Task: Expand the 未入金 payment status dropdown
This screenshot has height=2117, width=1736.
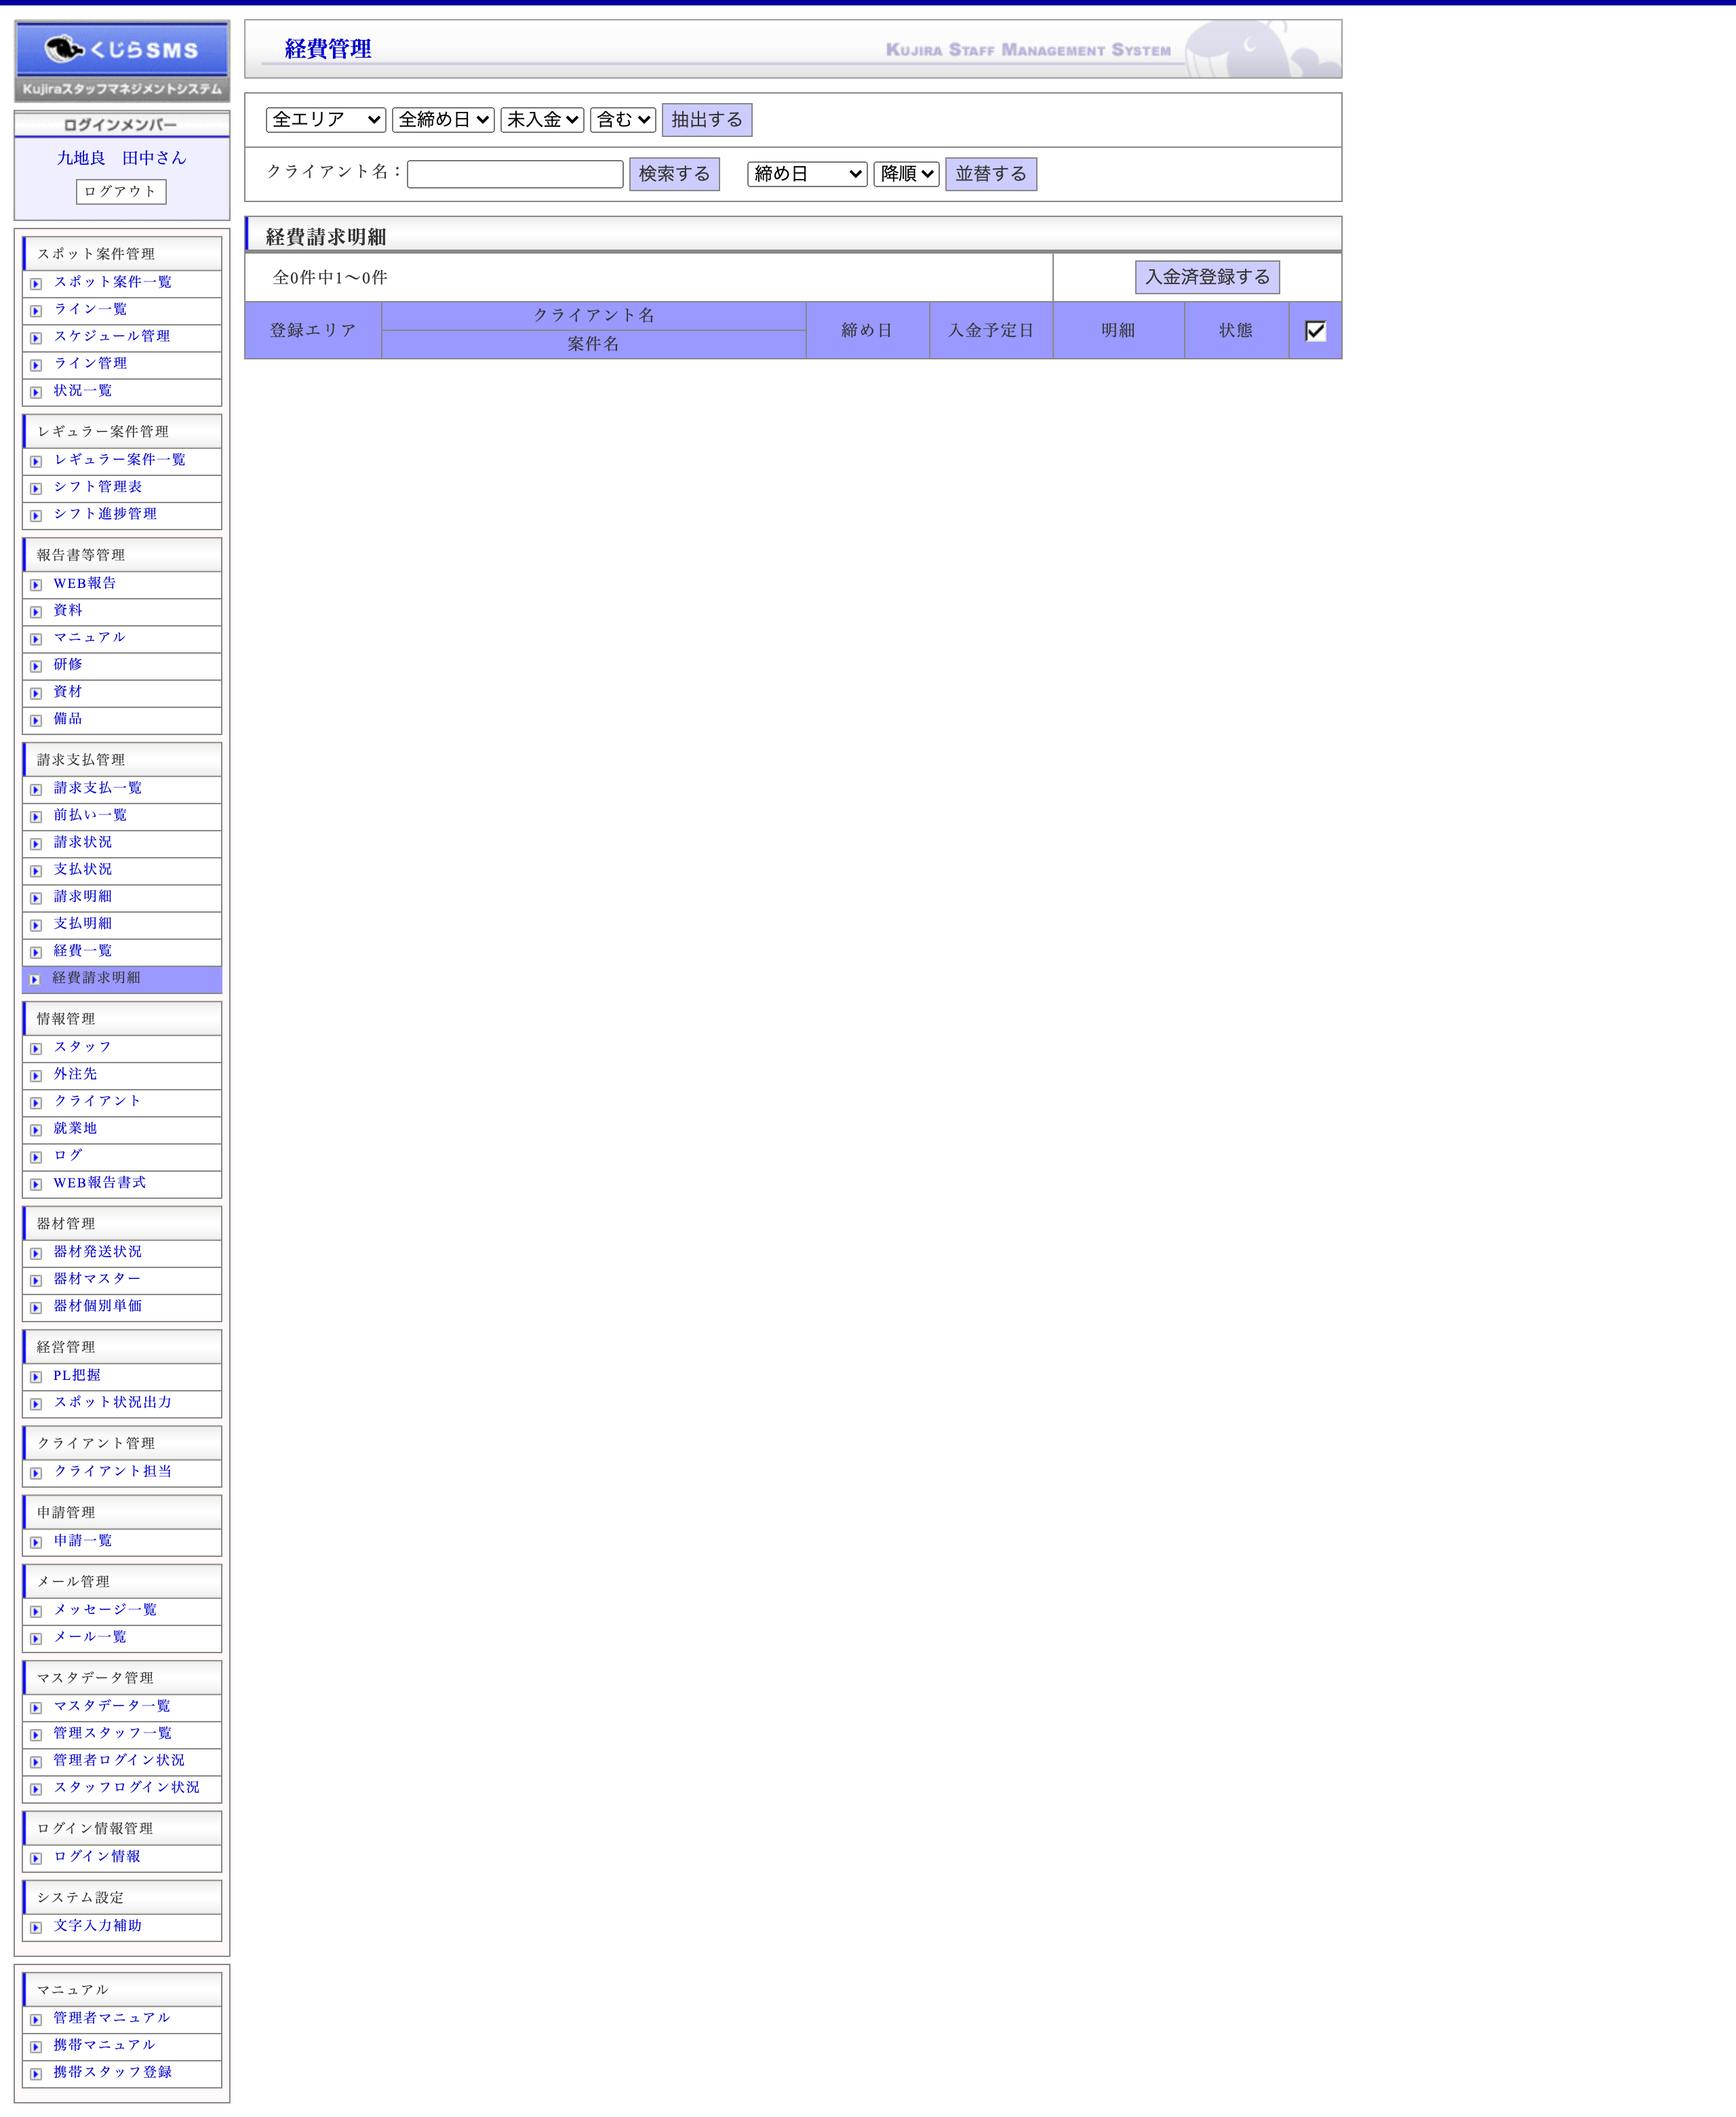Action: [x=542, y=120]
